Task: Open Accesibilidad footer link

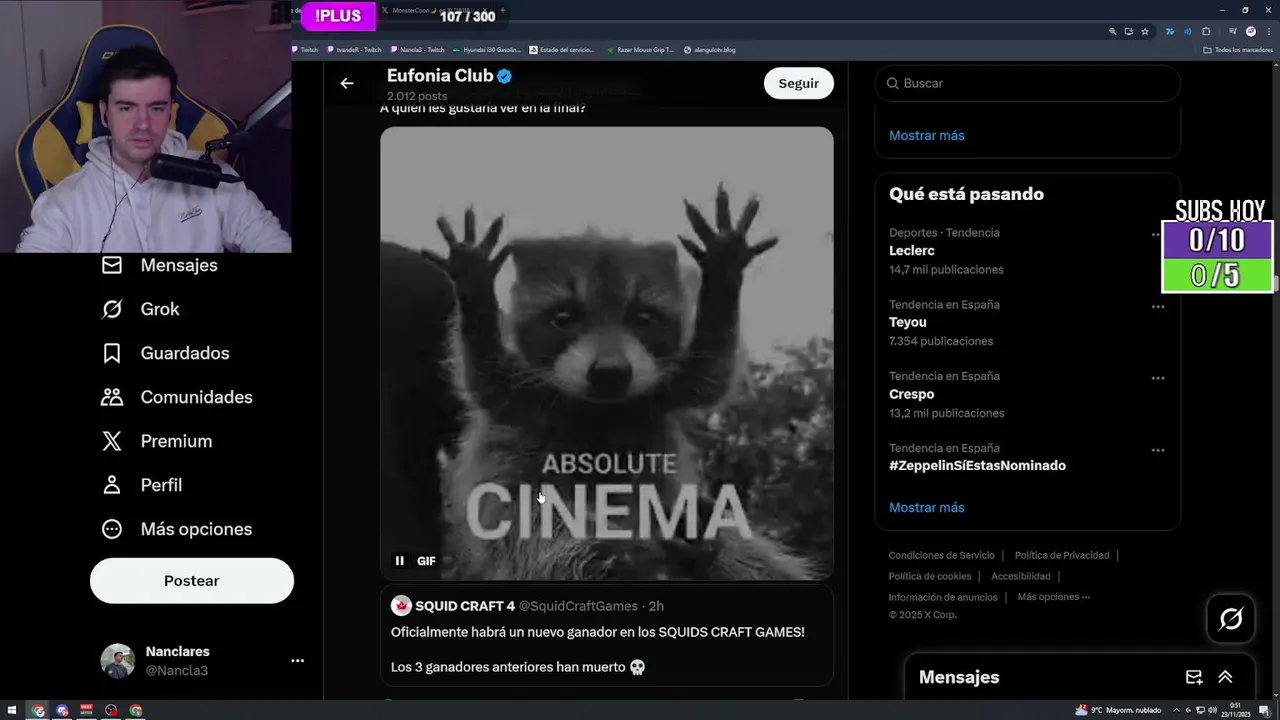Action: [x=1021, y=576]
